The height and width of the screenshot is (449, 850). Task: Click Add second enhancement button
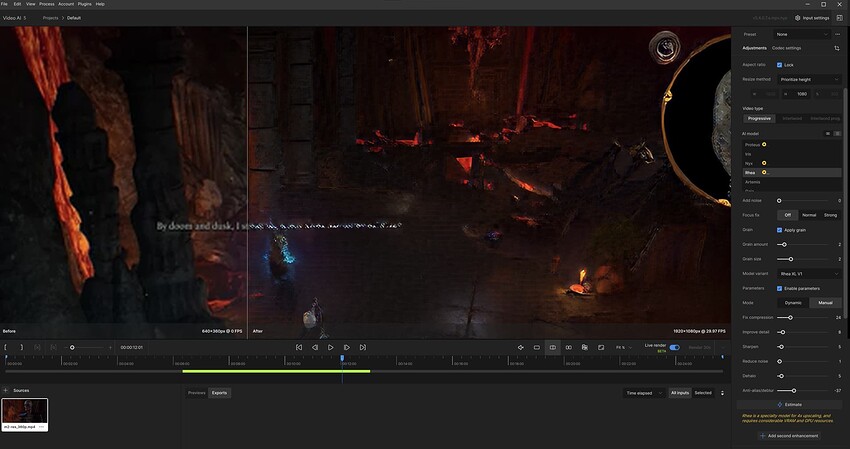pos(790,435)
